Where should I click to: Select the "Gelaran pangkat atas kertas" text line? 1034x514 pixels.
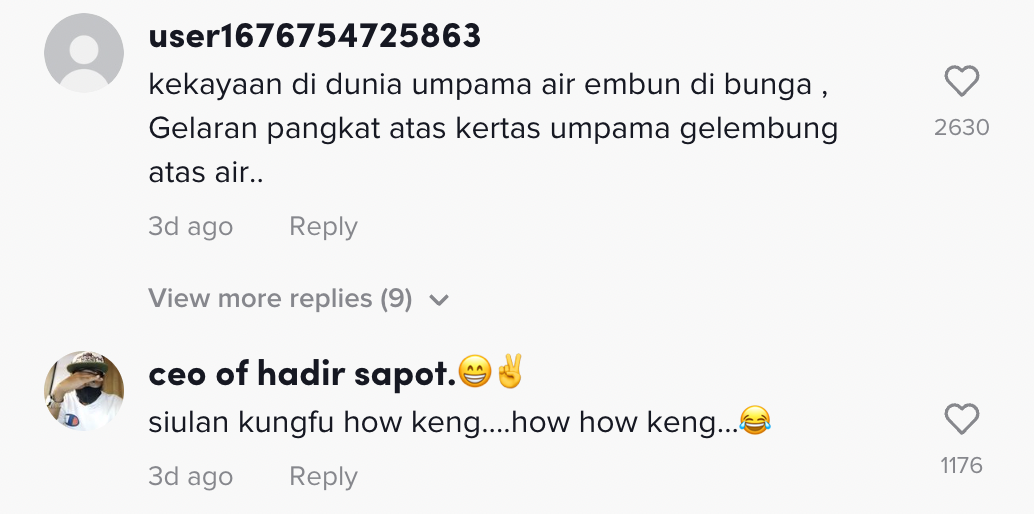tap(492, 129)
